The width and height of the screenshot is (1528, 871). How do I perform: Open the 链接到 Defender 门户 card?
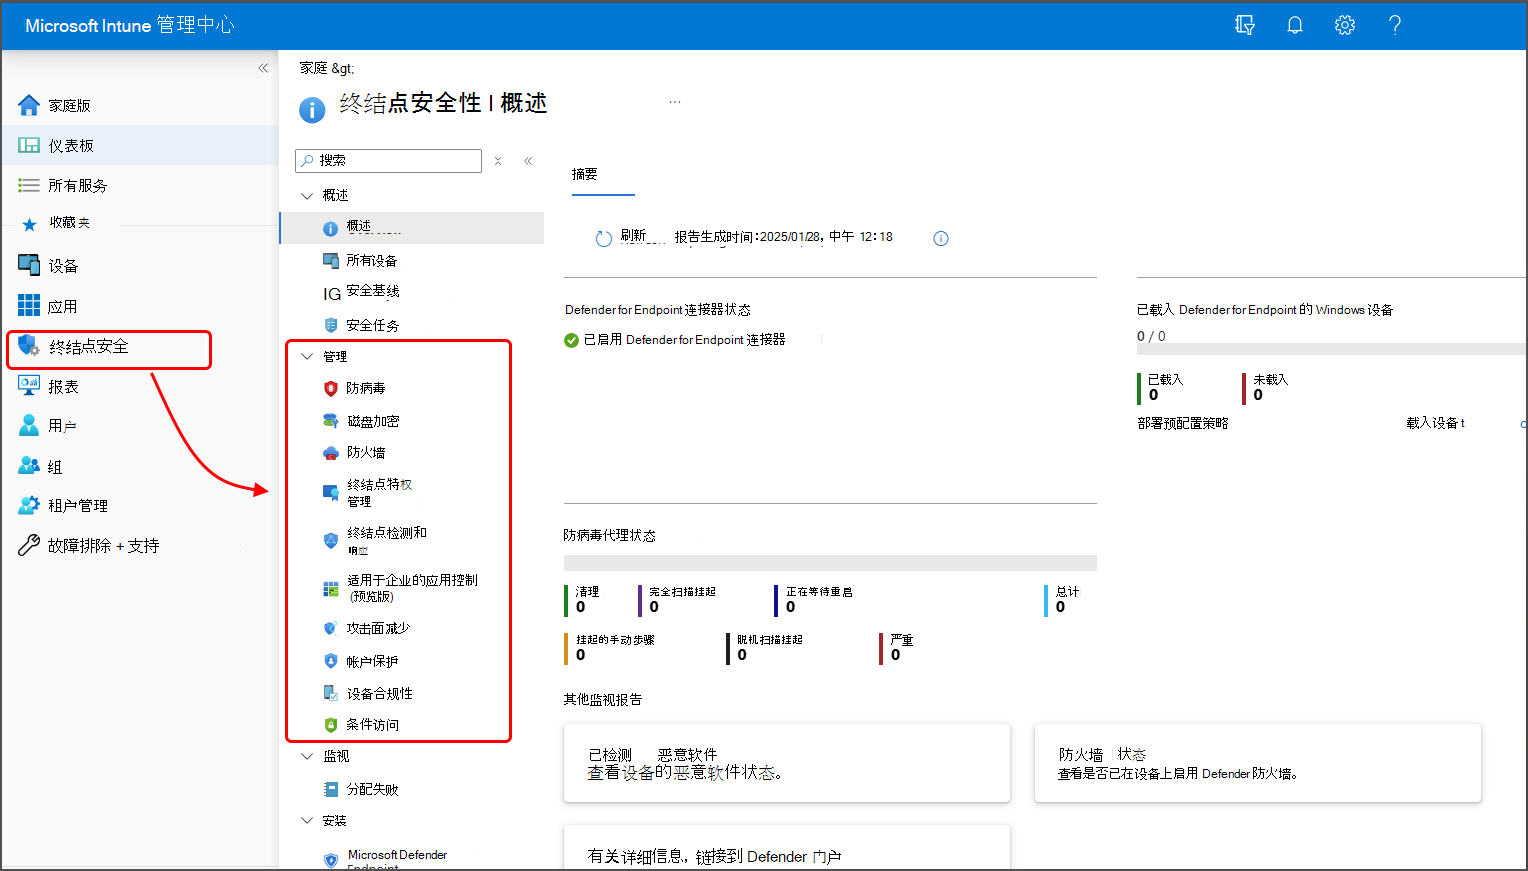pos(787,847)
